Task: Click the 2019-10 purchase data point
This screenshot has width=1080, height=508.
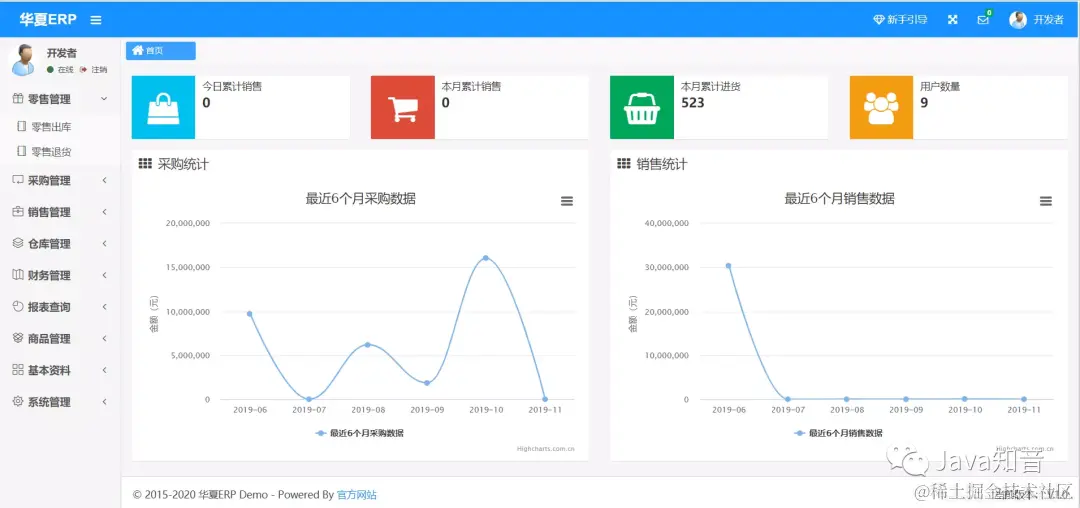Action: (486, 257)
